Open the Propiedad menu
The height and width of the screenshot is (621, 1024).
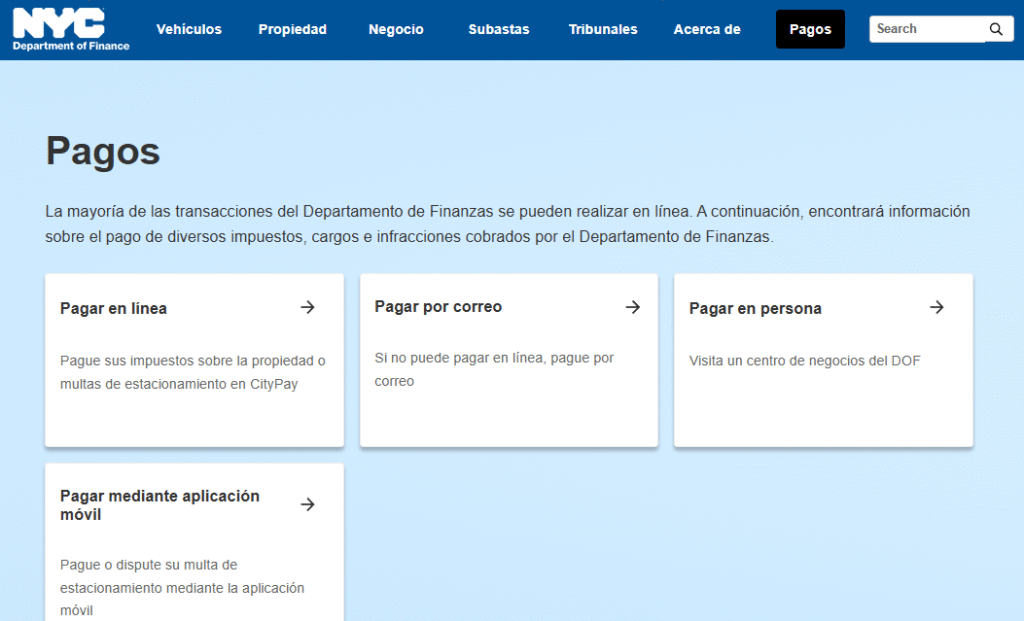tap(292, 29)
